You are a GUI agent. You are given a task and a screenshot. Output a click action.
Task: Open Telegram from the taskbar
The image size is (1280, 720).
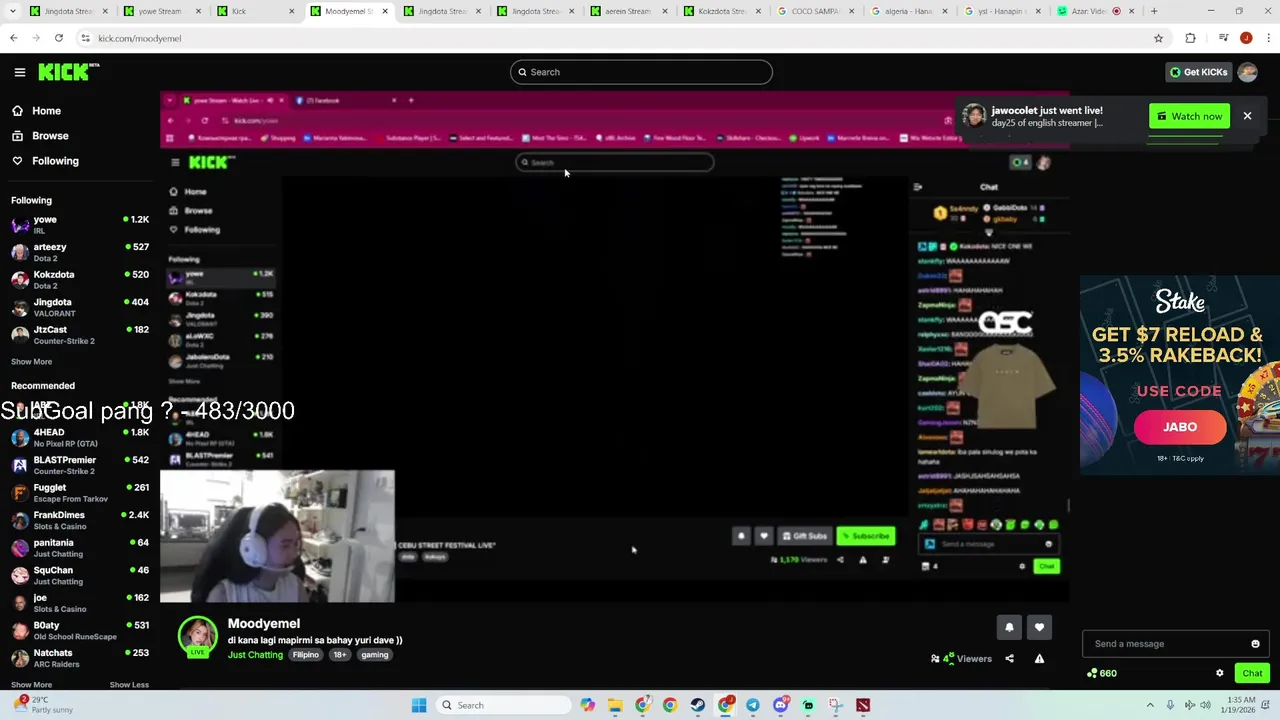[x=753, y=705]
